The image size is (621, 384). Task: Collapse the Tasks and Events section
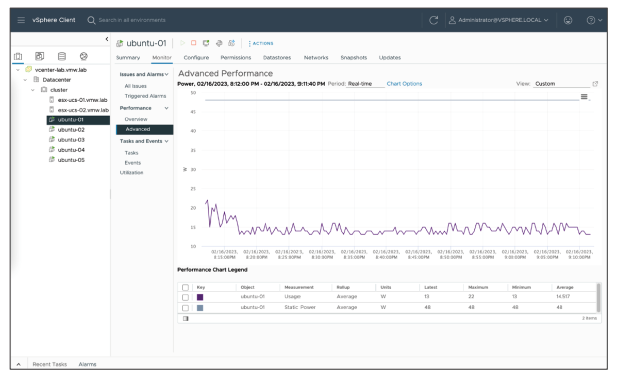pyautogui.click(x=166, y=141)
